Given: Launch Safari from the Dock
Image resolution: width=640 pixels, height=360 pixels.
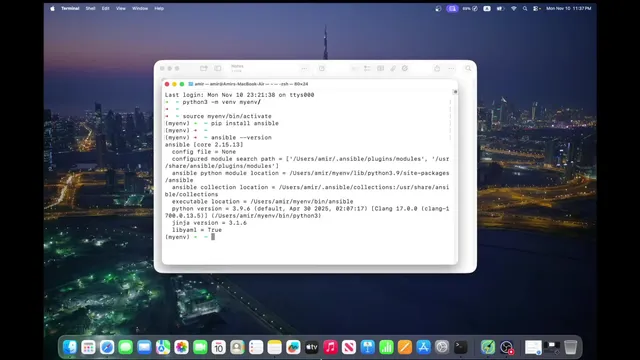Looking at the screenshot, I should pyautogui.click(x=107, y=347).
